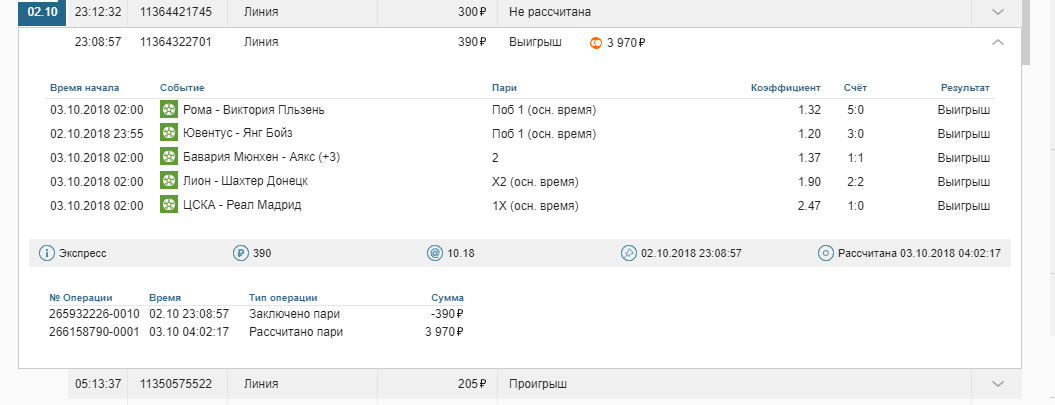Collapse bet 11364322701 details
The width and height of the screenshot is (1055, 405).
(x=998, y=42)
